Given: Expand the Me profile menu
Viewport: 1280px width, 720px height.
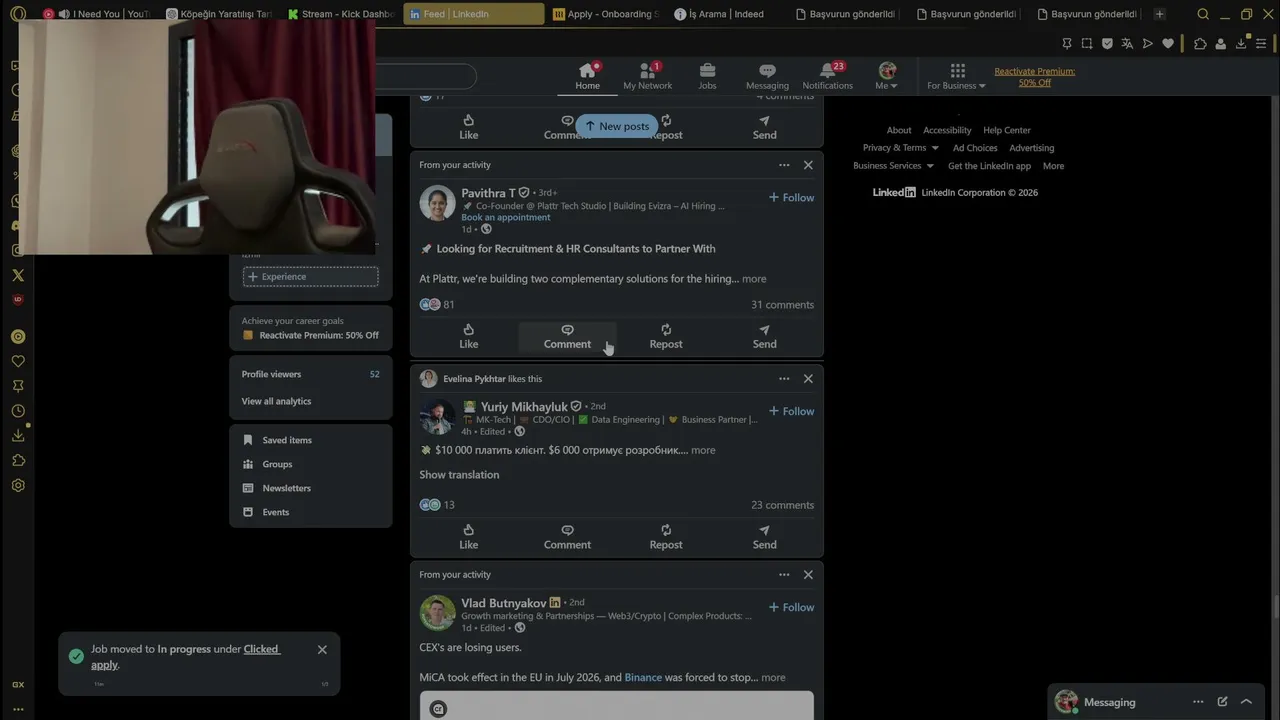Looking at the screenshot, I should (x=887, y=76).
